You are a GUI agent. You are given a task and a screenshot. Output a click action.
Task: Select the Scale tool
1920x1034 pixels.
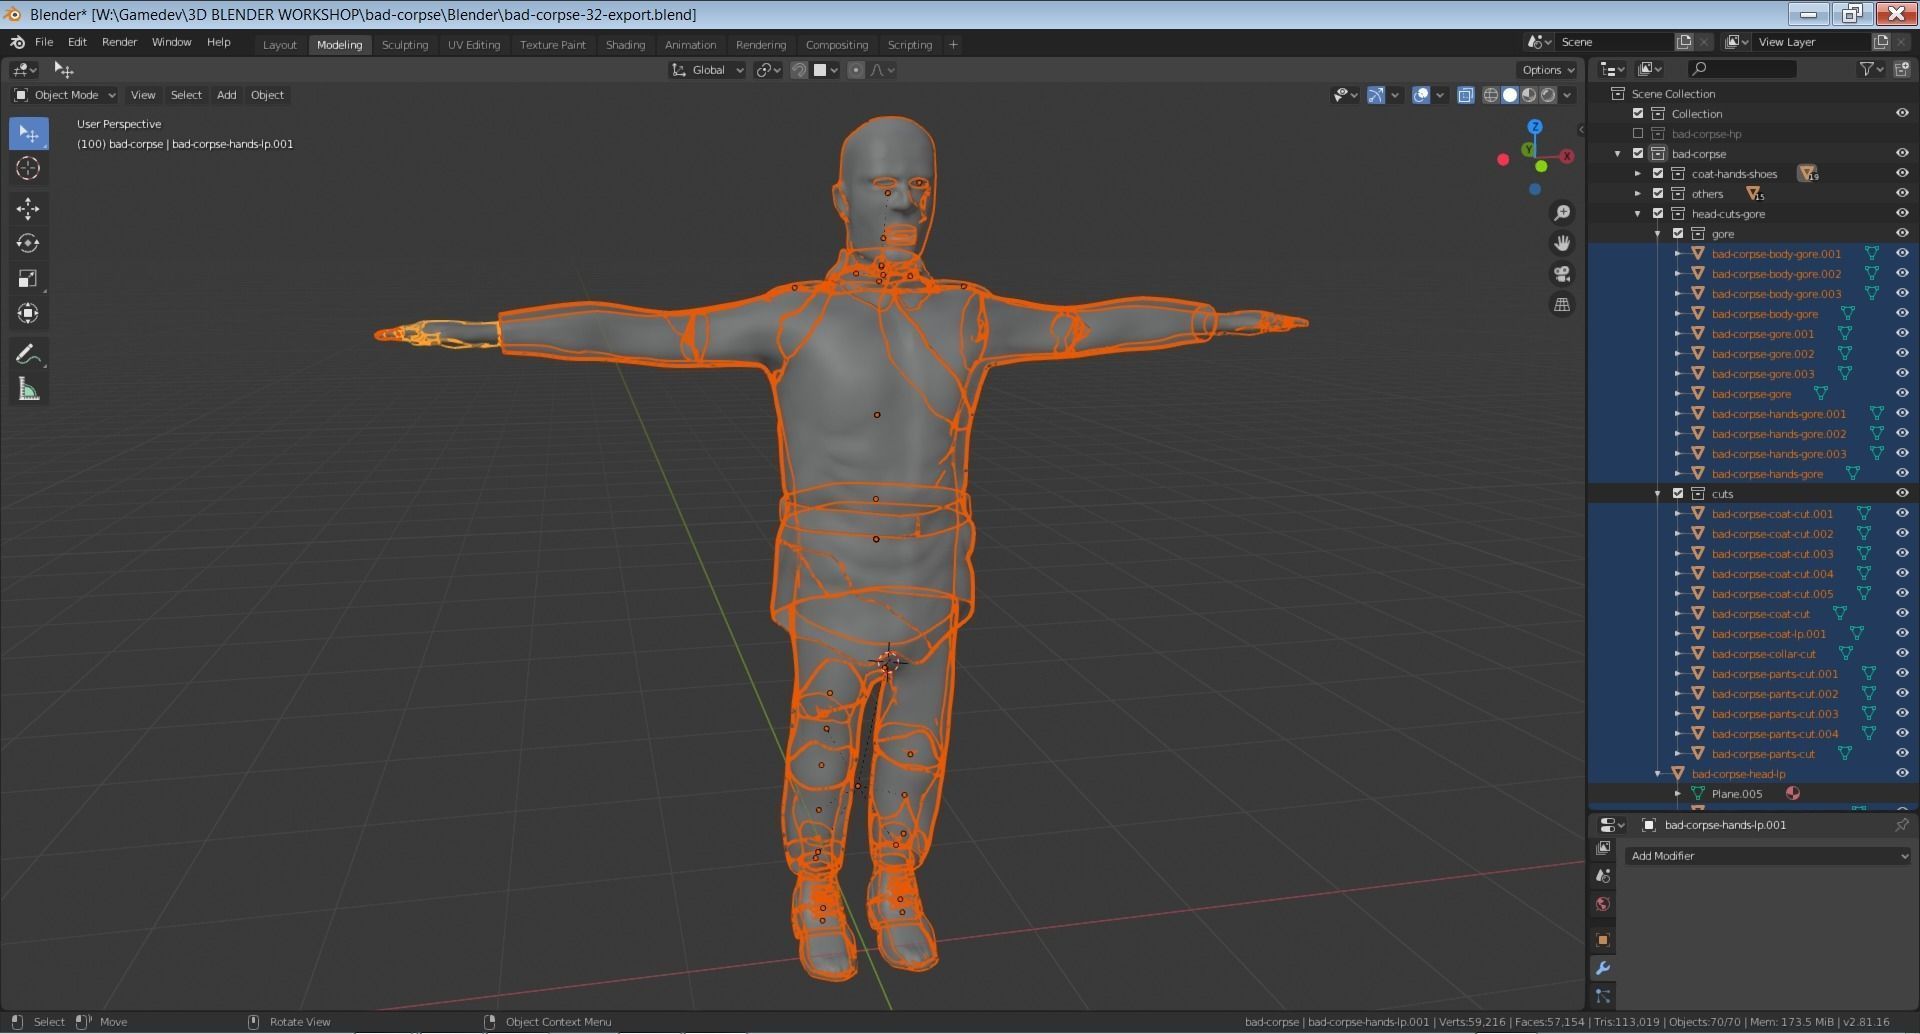pyautogui.click(x=28, y=278)
